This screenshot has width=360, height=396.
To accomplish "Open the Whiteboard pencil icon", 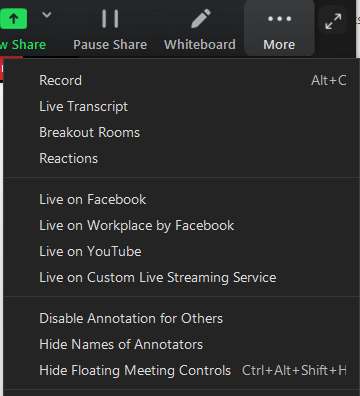I will [x=201, y=19].
